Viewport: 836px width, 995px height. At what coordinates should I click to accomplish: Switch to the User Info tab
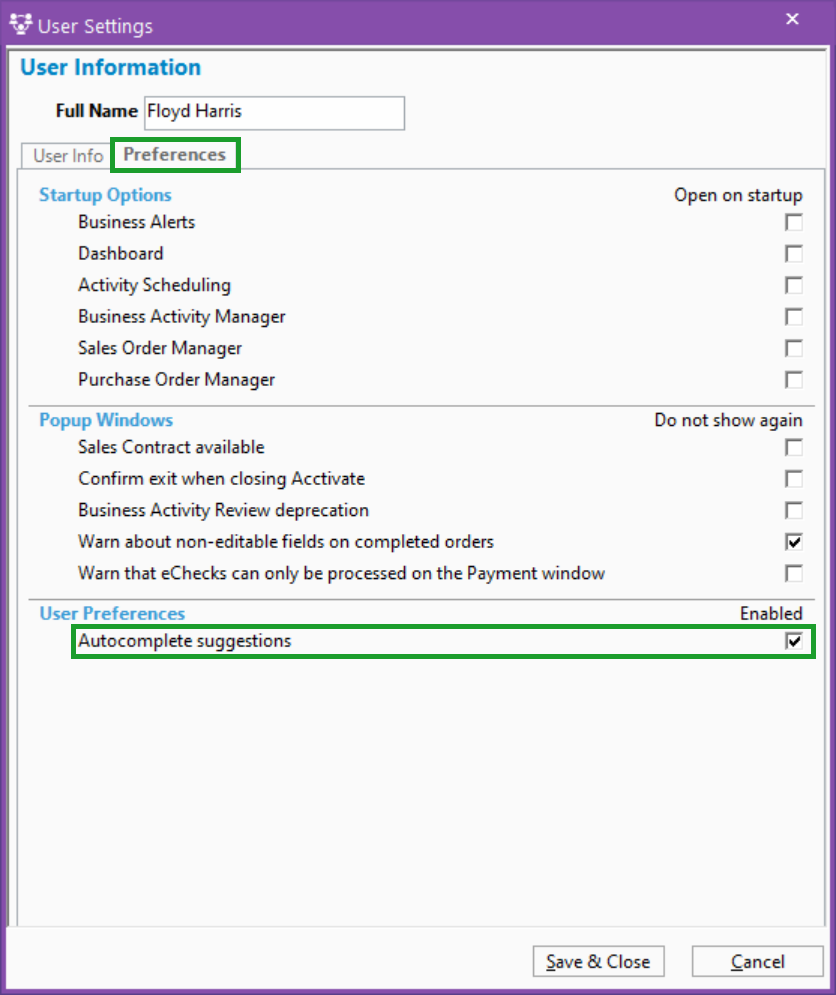pyautogui.click(x=65, y=156)
